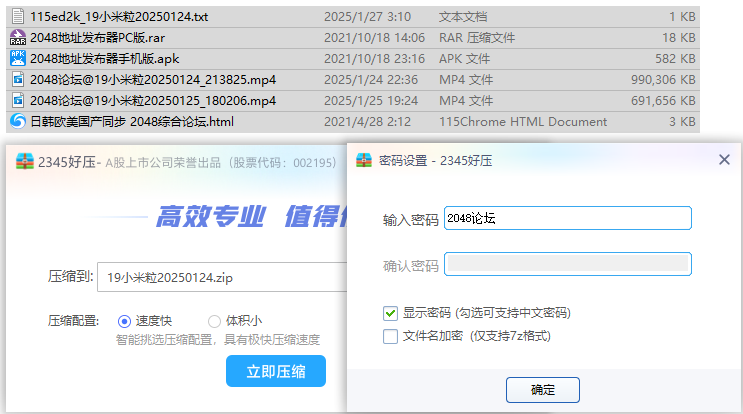Click the video icon of the 213825.mp4 file
Screen dimensions: 743x414
point(18,79)
